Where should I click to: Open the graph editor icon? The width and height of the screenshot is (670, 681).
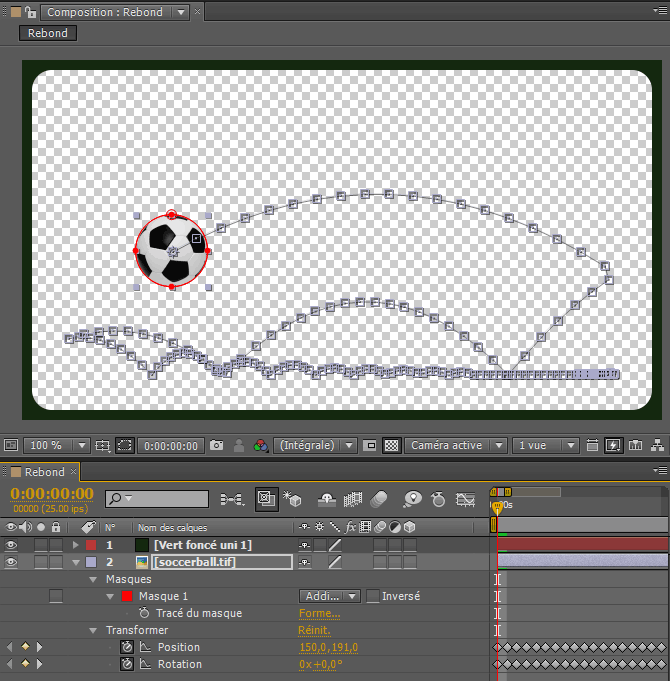[x=465, y=499]
